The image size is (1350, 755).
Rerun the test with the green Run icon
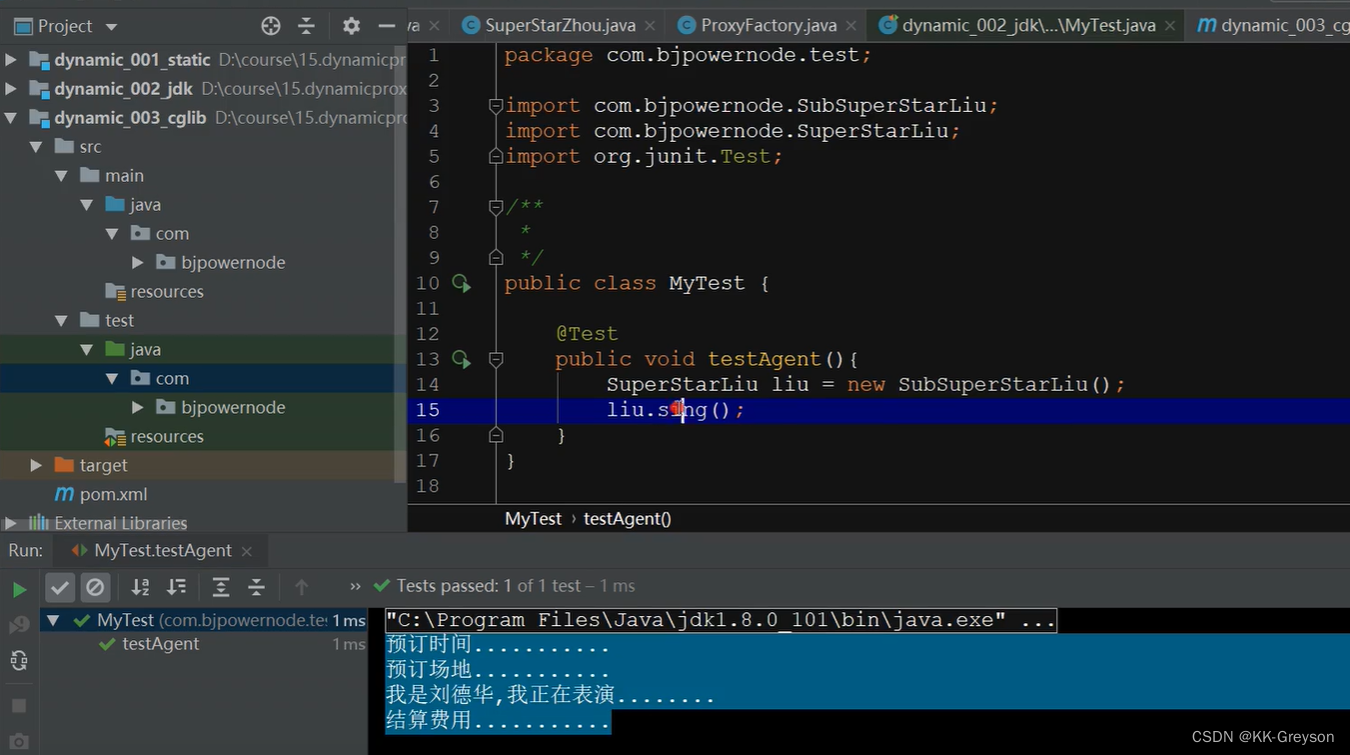click(19, 589)
